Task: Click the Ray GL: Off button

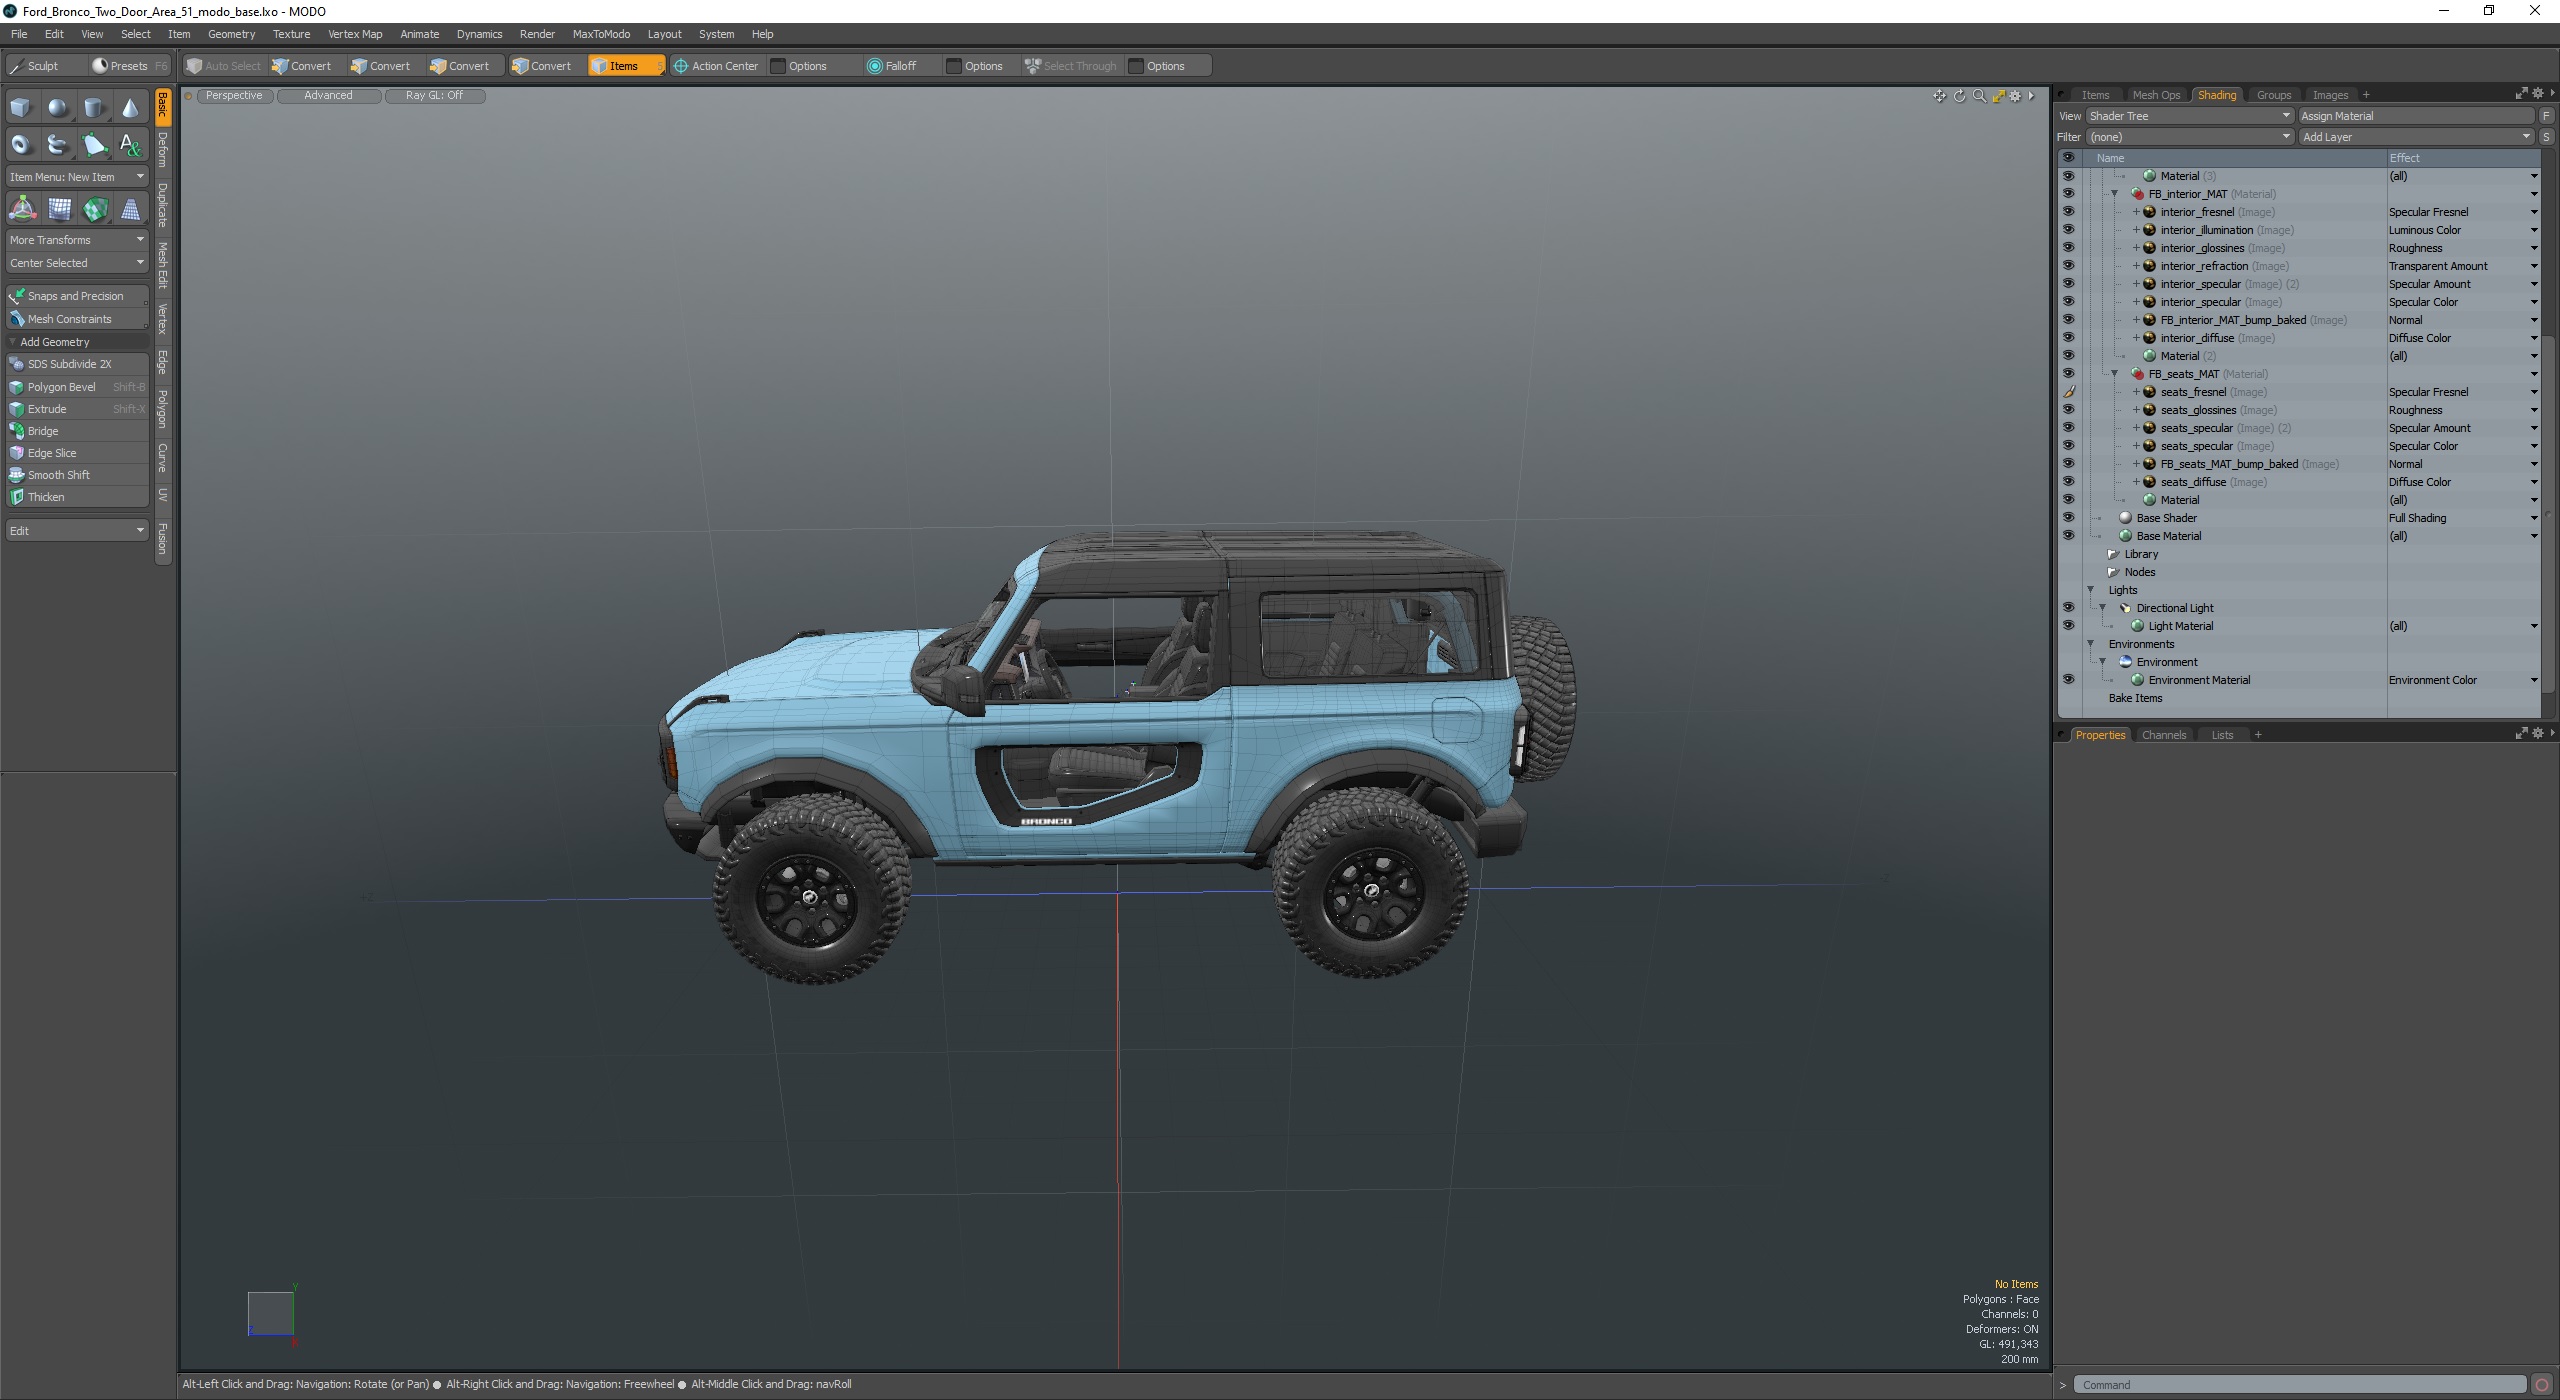Action: pos(434,96)
